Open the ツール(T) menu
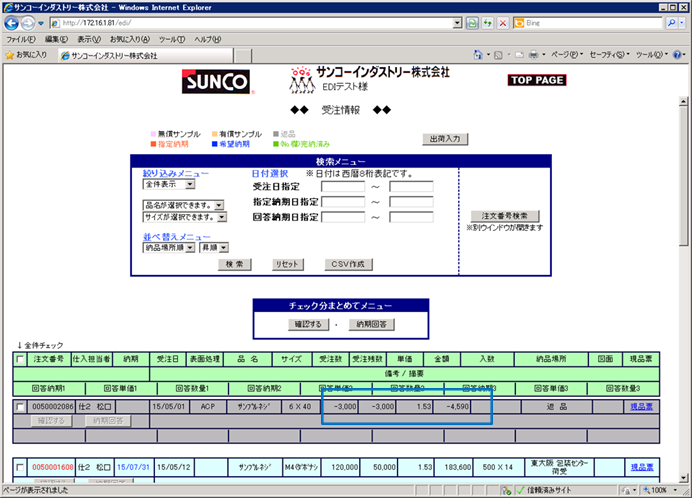The height and width of the screenshot is (498, 692). point(172,39)
